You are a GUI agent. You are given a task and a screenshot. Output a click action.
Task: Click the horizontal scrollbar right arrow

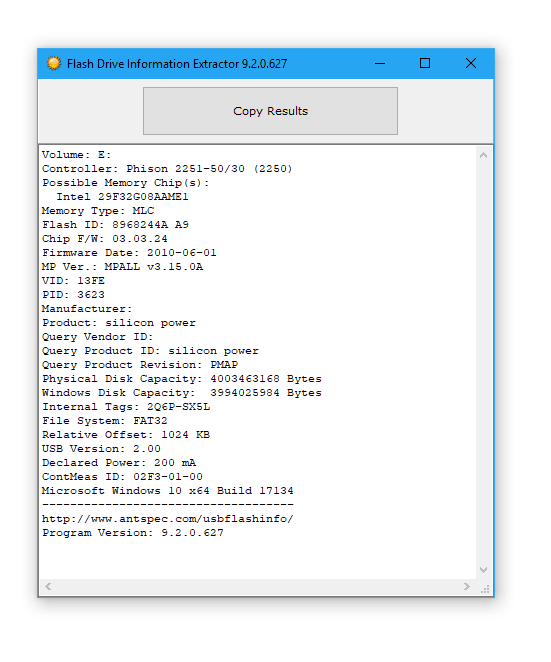click(467, 586)
